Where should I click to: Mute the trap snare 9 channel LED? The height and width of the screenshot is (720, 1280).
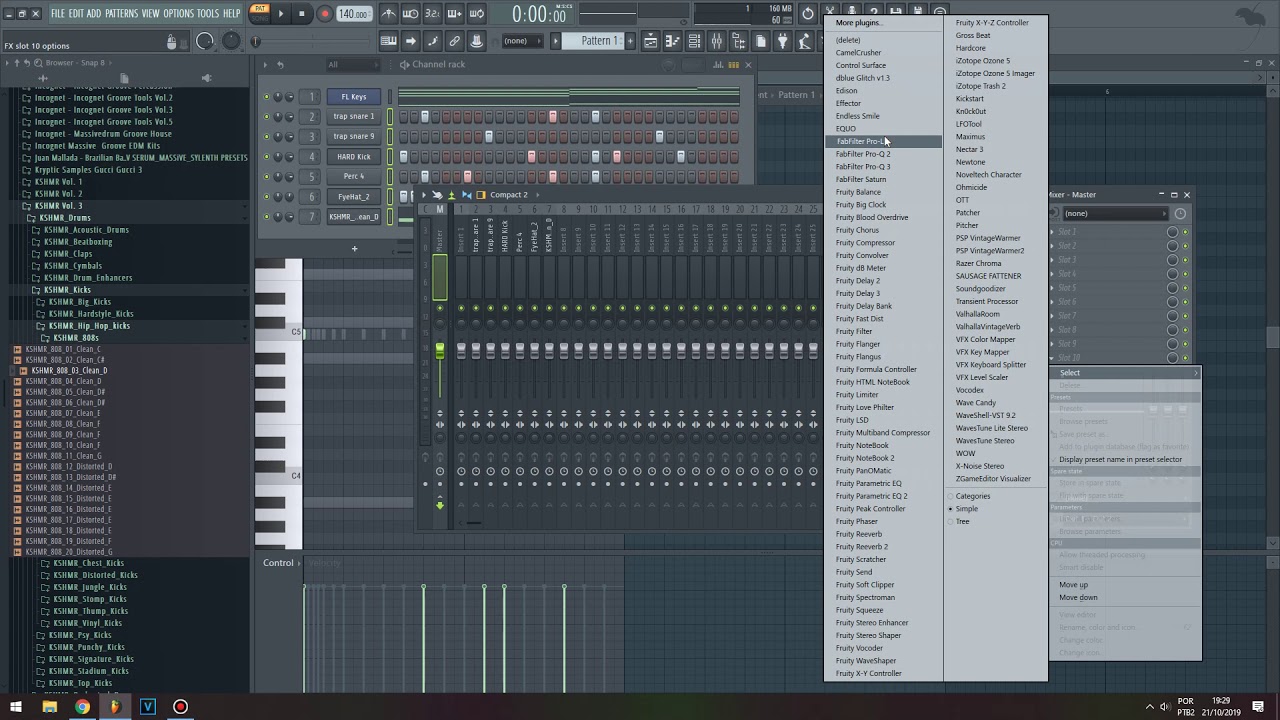(266, 137)
